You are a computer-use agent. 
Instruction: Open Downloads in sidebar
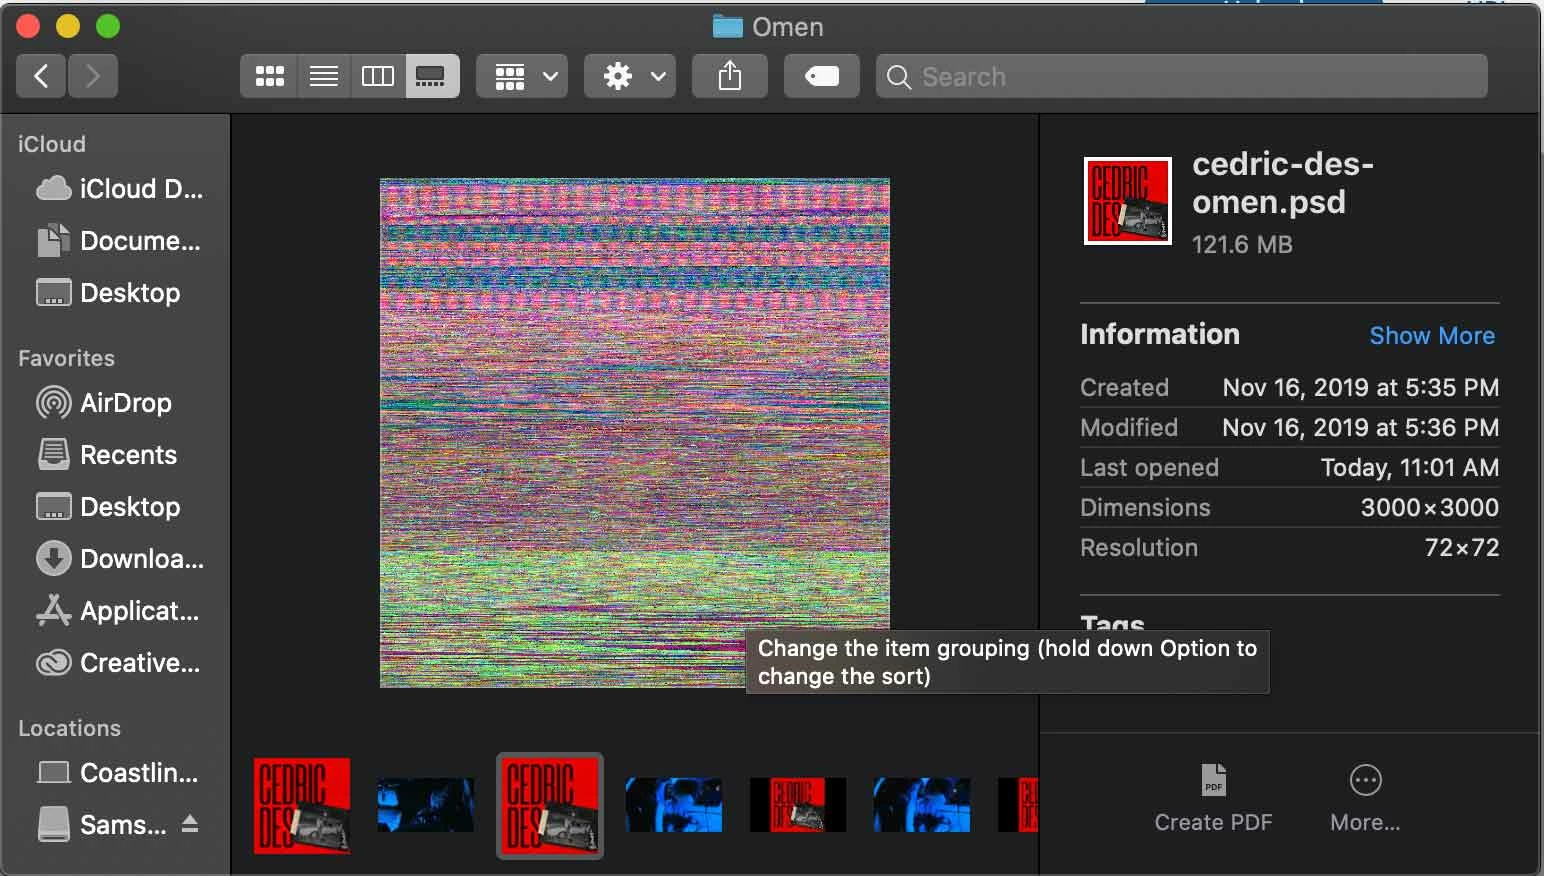click(119, 558)
